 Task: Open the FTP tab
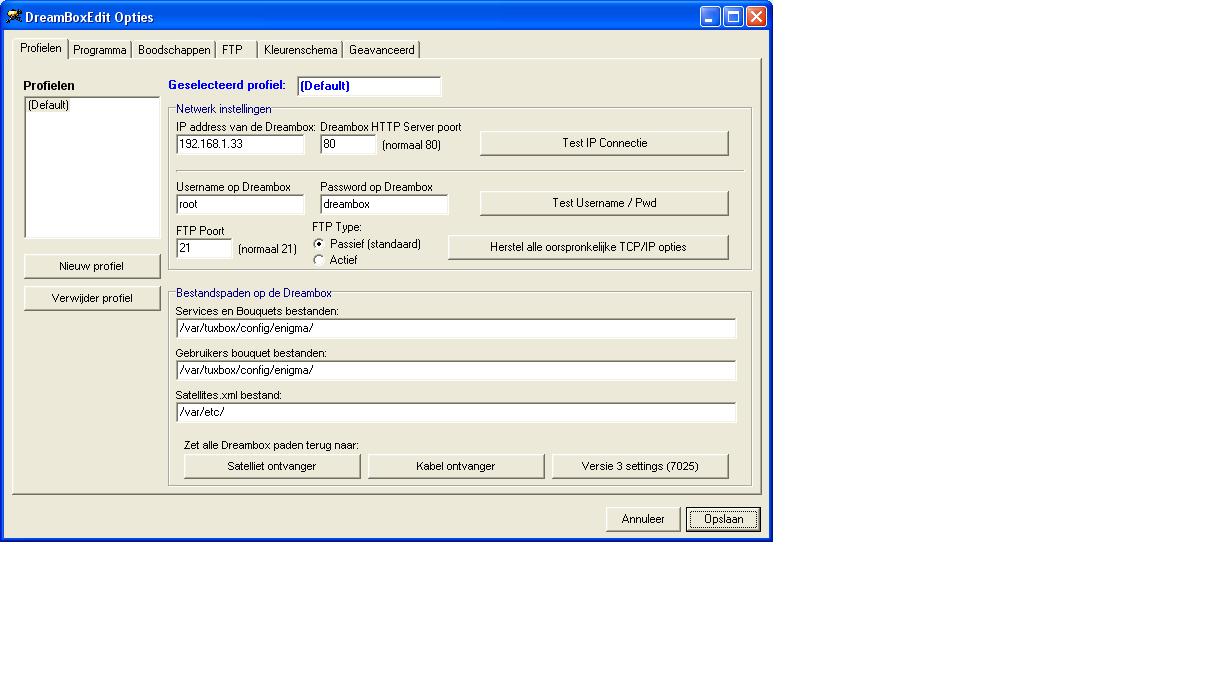point(237,49)
